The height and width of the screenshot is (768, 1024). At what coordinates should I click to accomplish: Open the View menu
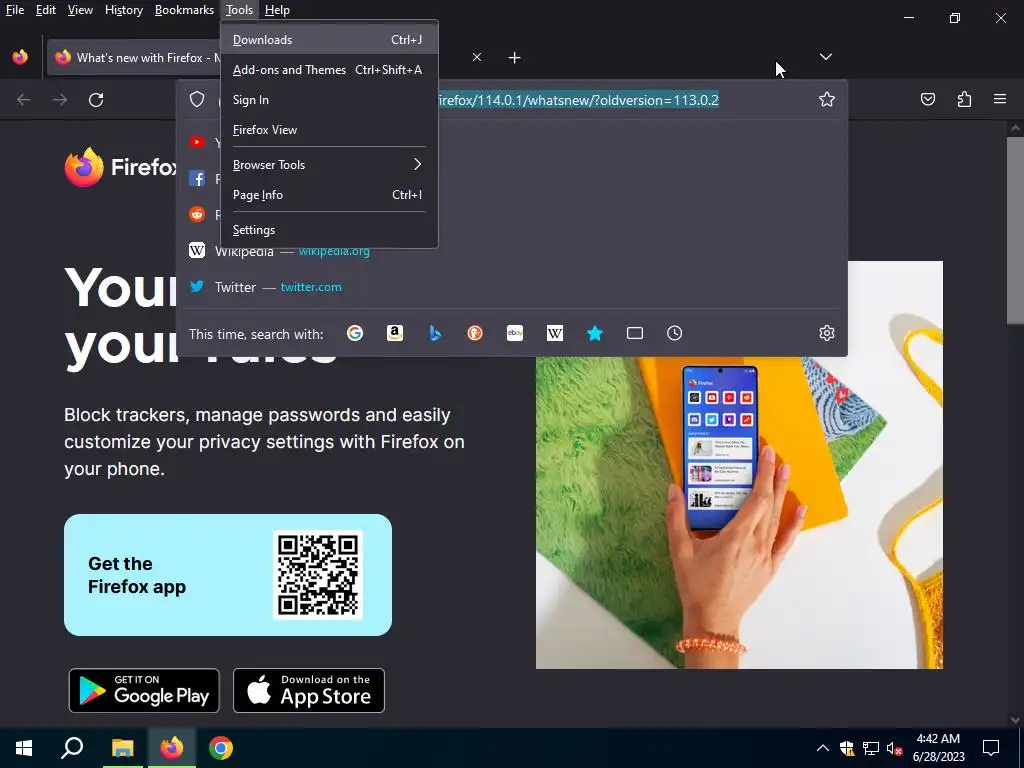coord(80,10)
